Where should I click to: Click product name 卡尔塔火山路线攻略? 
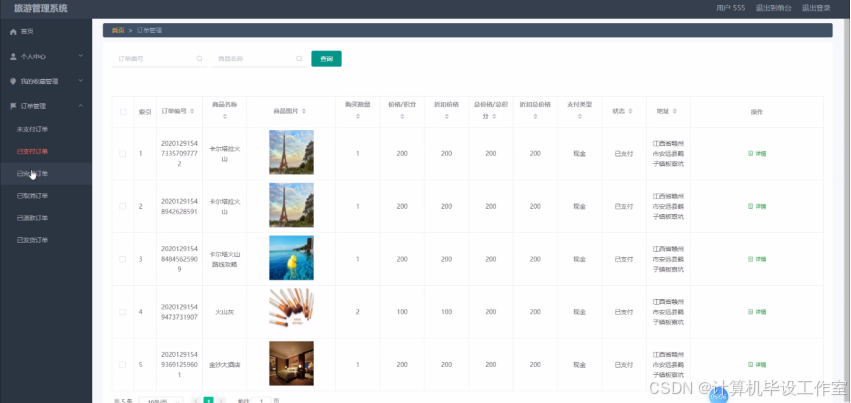pos(225,259)
